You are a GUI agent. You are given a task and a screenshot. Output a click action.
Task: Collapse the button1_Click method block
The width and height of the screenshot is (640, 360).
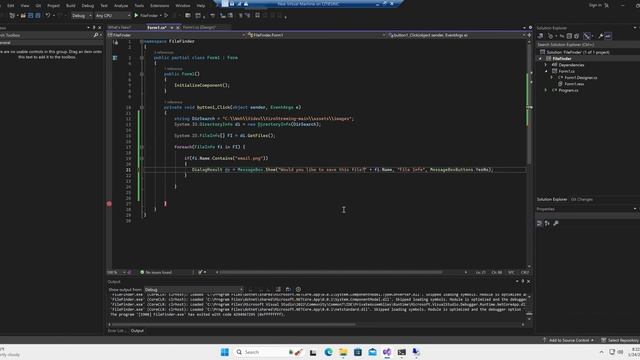[x=142, y=107]
